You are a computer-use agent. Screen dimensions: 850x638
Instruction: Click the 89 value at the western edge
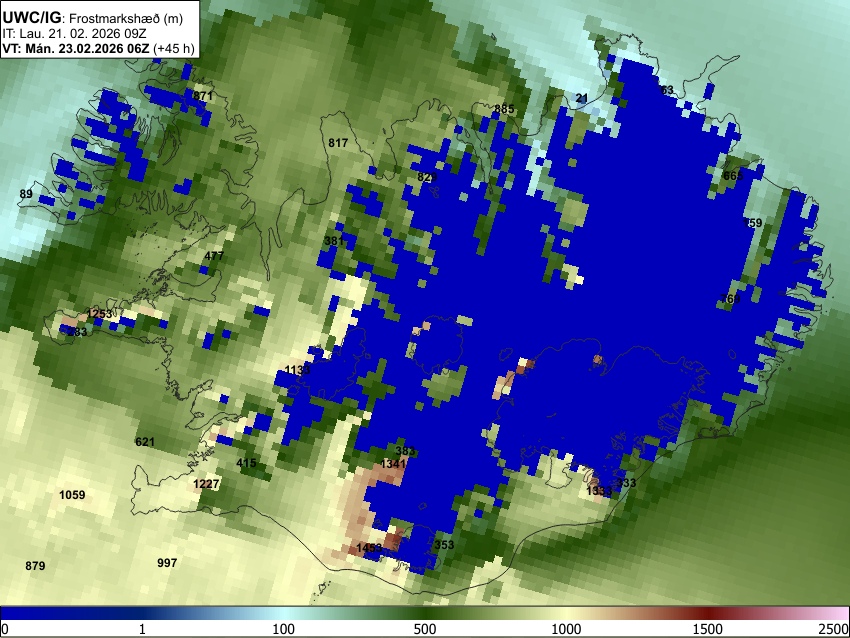pyautogui.click(x=26, y=194)
